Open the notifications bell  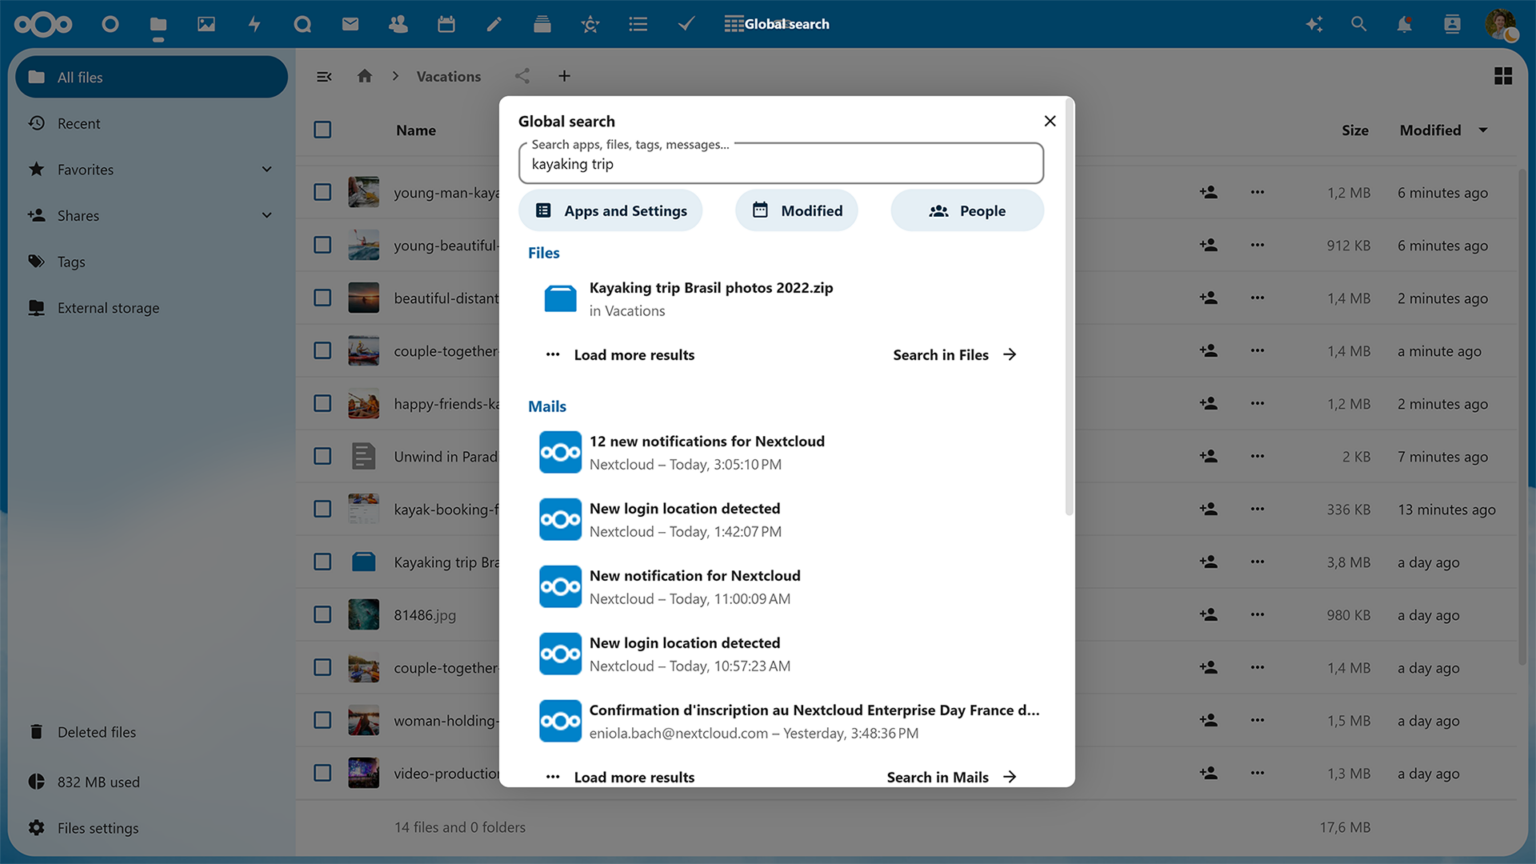[x=1404, y=24]
